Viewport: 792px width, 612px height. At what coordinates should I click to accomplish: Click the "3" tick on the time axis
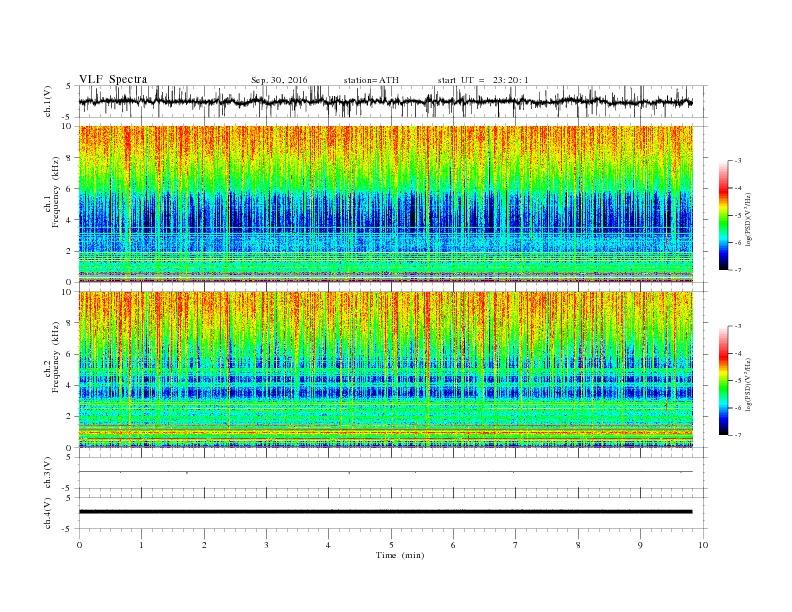pos(266,545)
